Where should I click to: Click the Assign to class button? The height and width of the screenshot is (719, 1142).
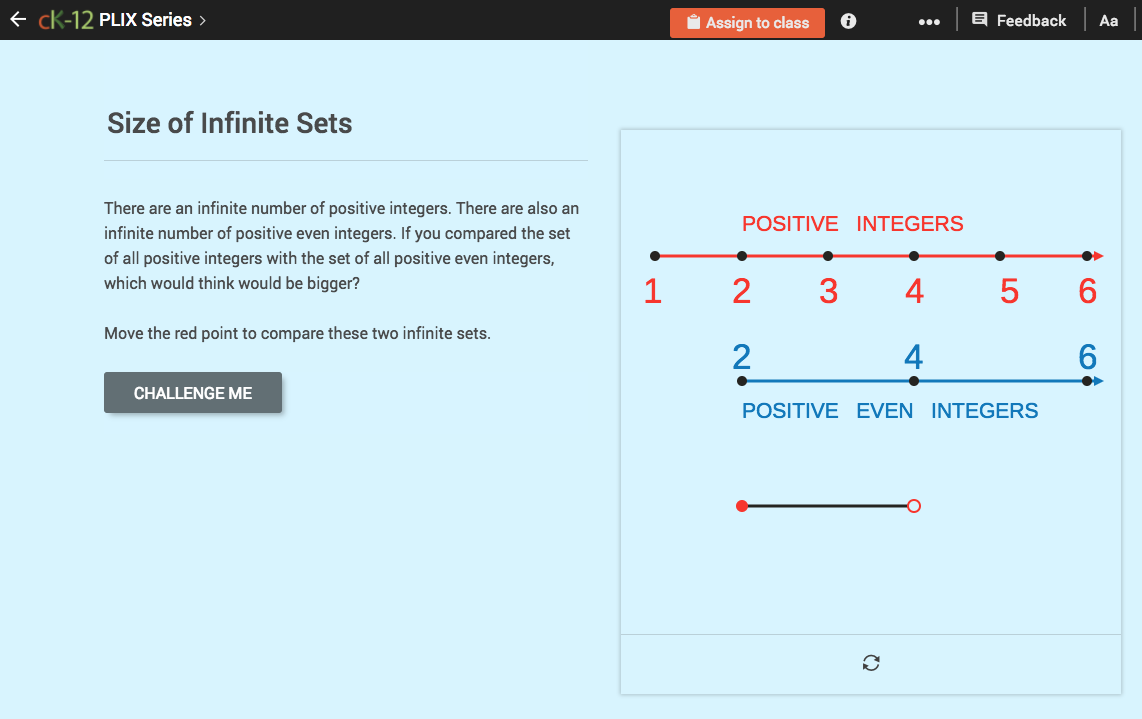pos(747,21)
